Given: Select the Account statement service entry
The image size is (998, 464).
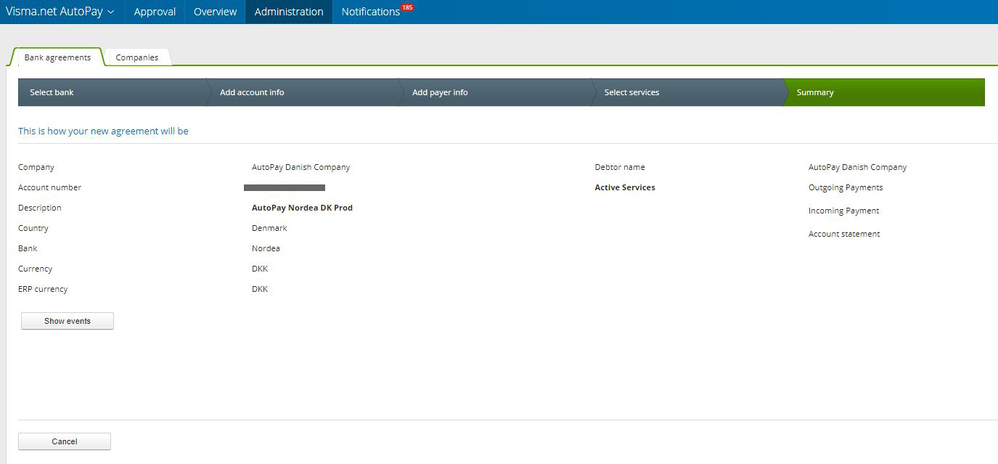Looking at the screenshot, I should coord(844,234).
